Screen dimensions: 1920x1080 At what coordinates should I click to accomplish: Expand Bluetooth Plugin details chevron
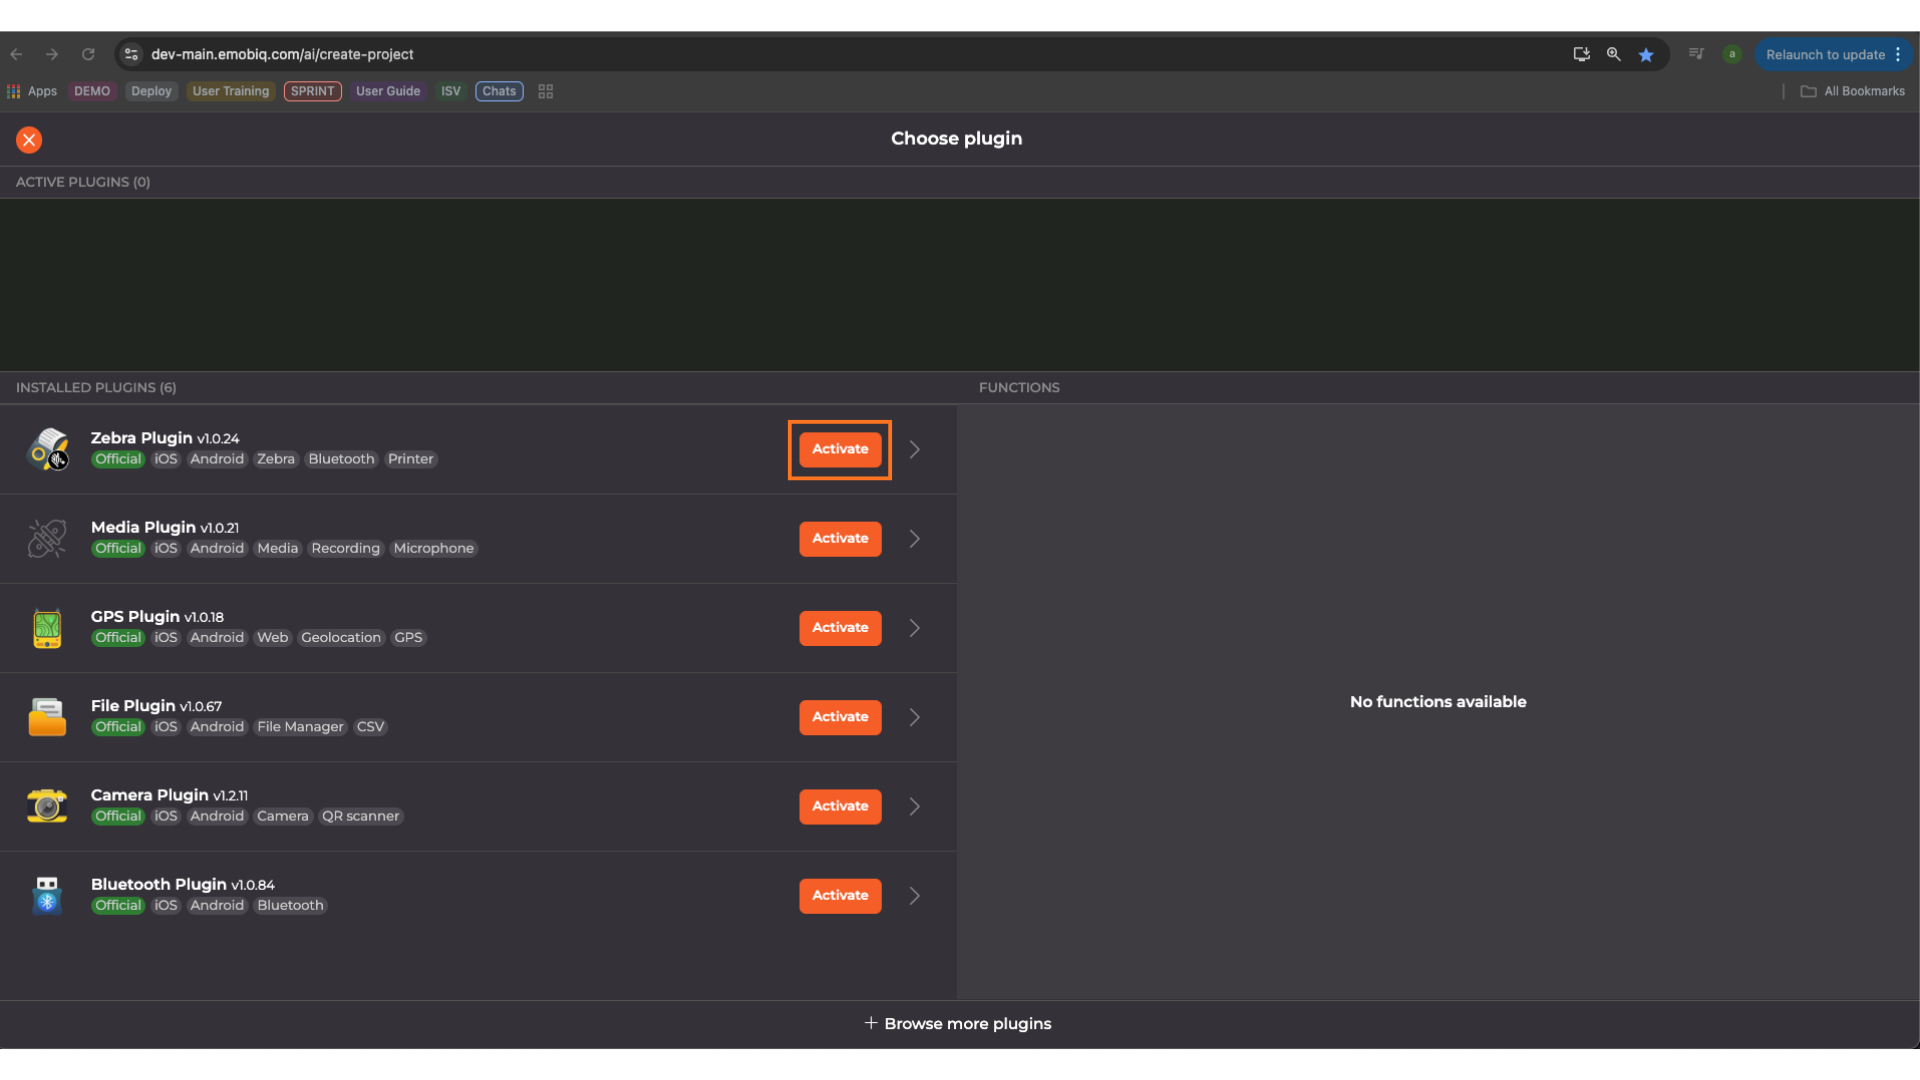pyautogui.click(x=914, y=896)
